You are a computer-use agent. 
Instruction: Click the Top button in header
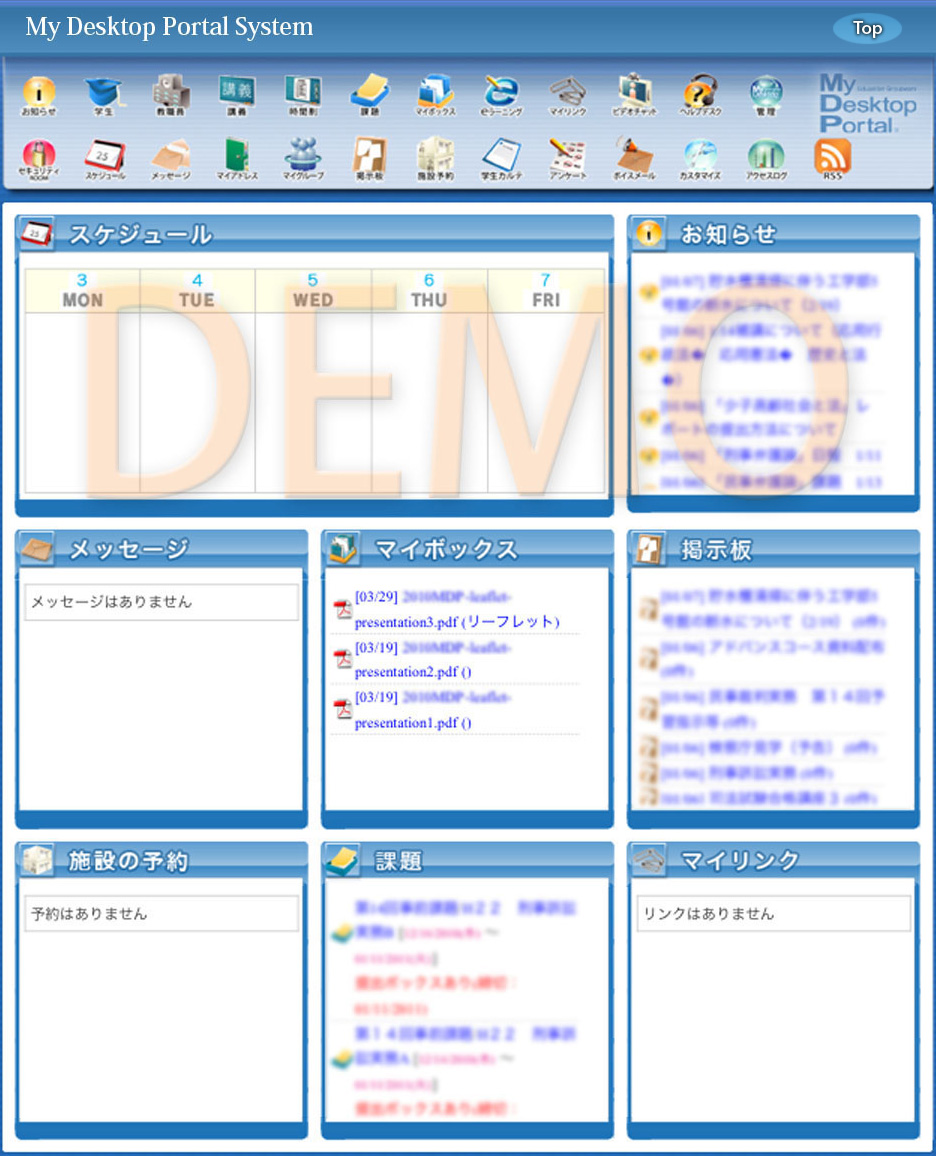[866, 29]
